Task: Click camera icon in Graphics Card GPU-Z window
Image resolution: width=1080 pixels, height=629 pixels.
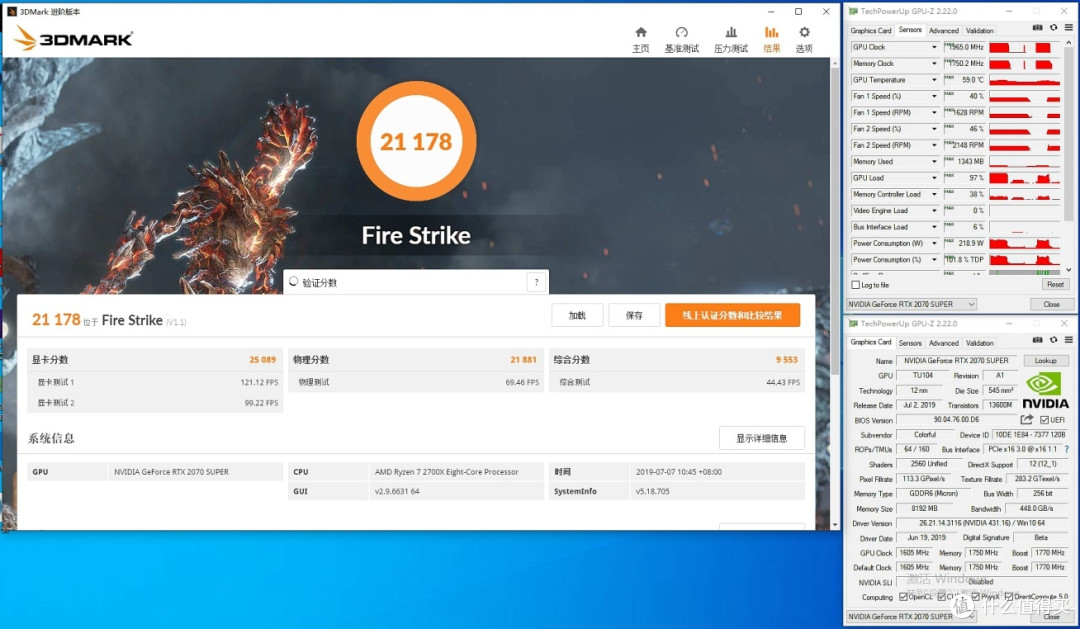Action: 1037,340
